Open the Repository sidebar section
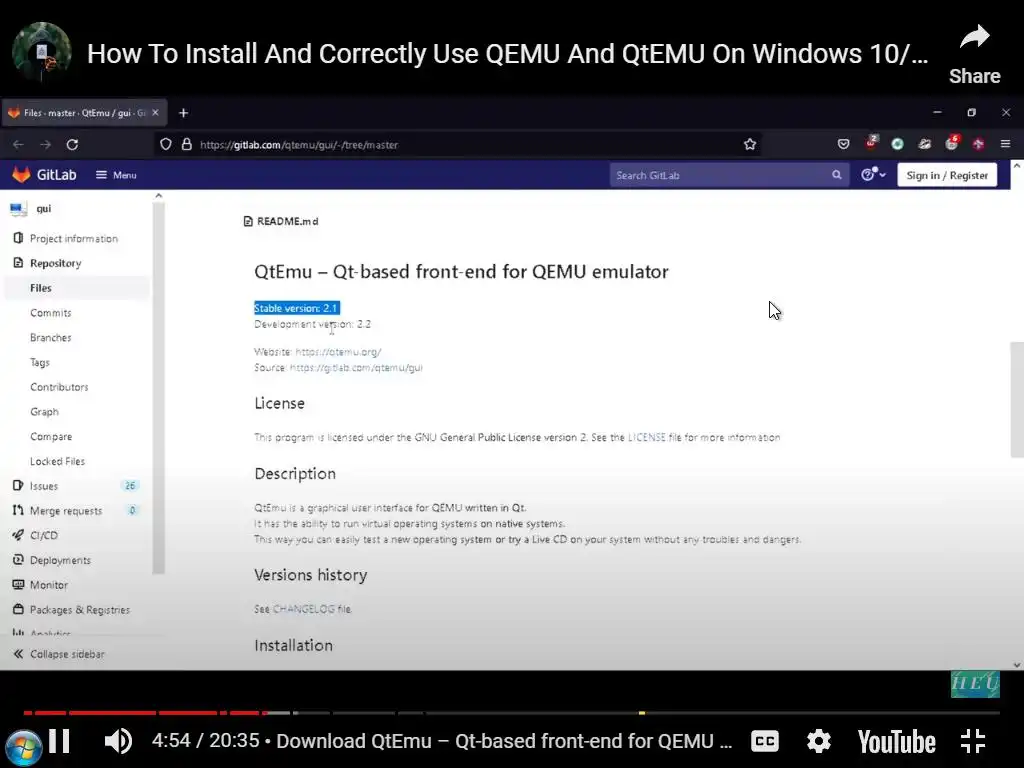The width and height of the screenshot is (1024, 768). 56,263
